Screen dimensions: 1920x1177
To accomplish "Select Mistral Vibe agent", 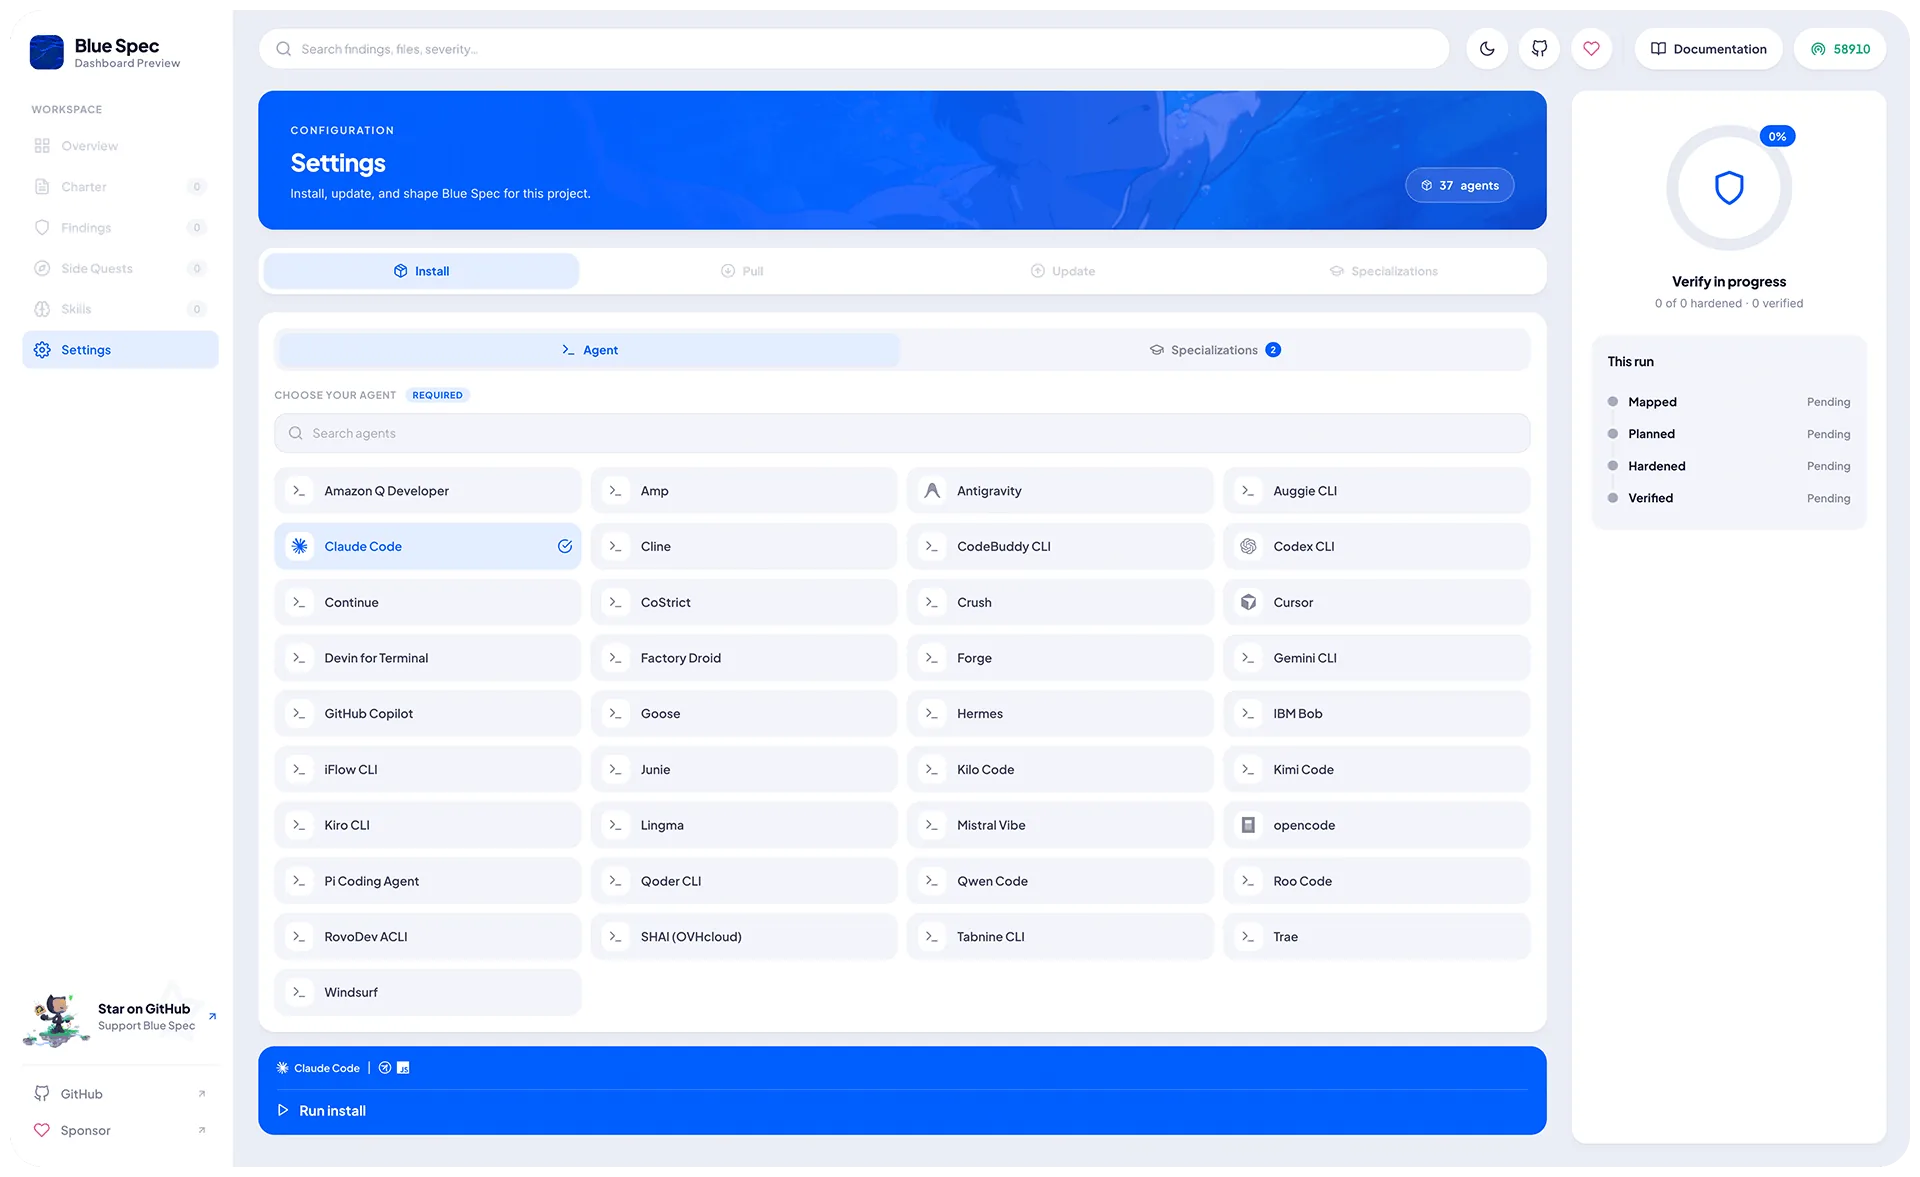I will 1060,825.
